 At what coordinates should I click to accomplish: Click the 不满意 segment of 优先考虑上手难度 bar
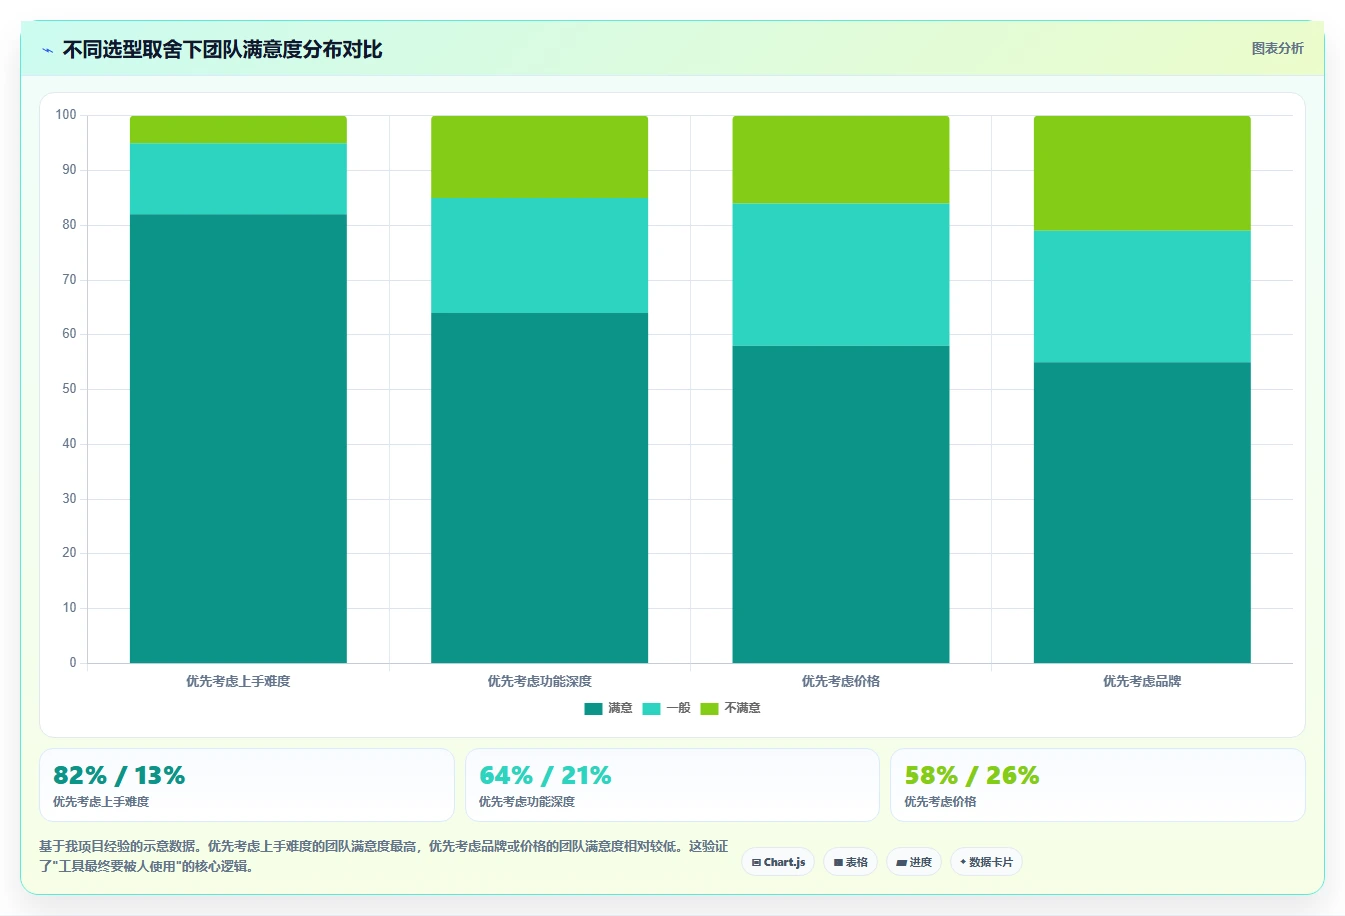point(238,129)
